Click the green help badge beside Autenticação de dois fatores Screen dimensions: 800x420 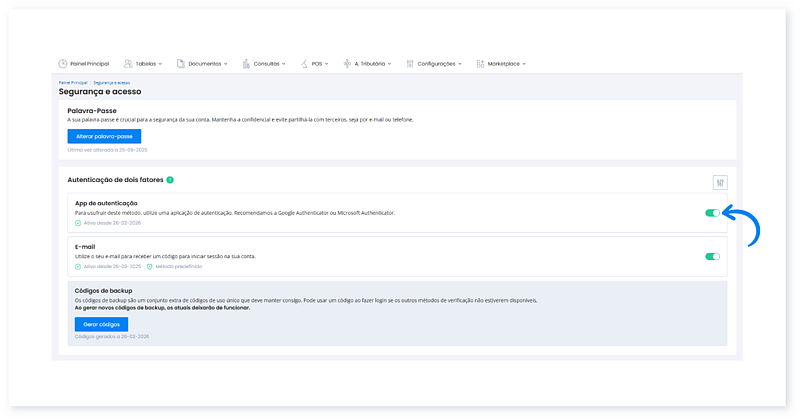(170, 180)
